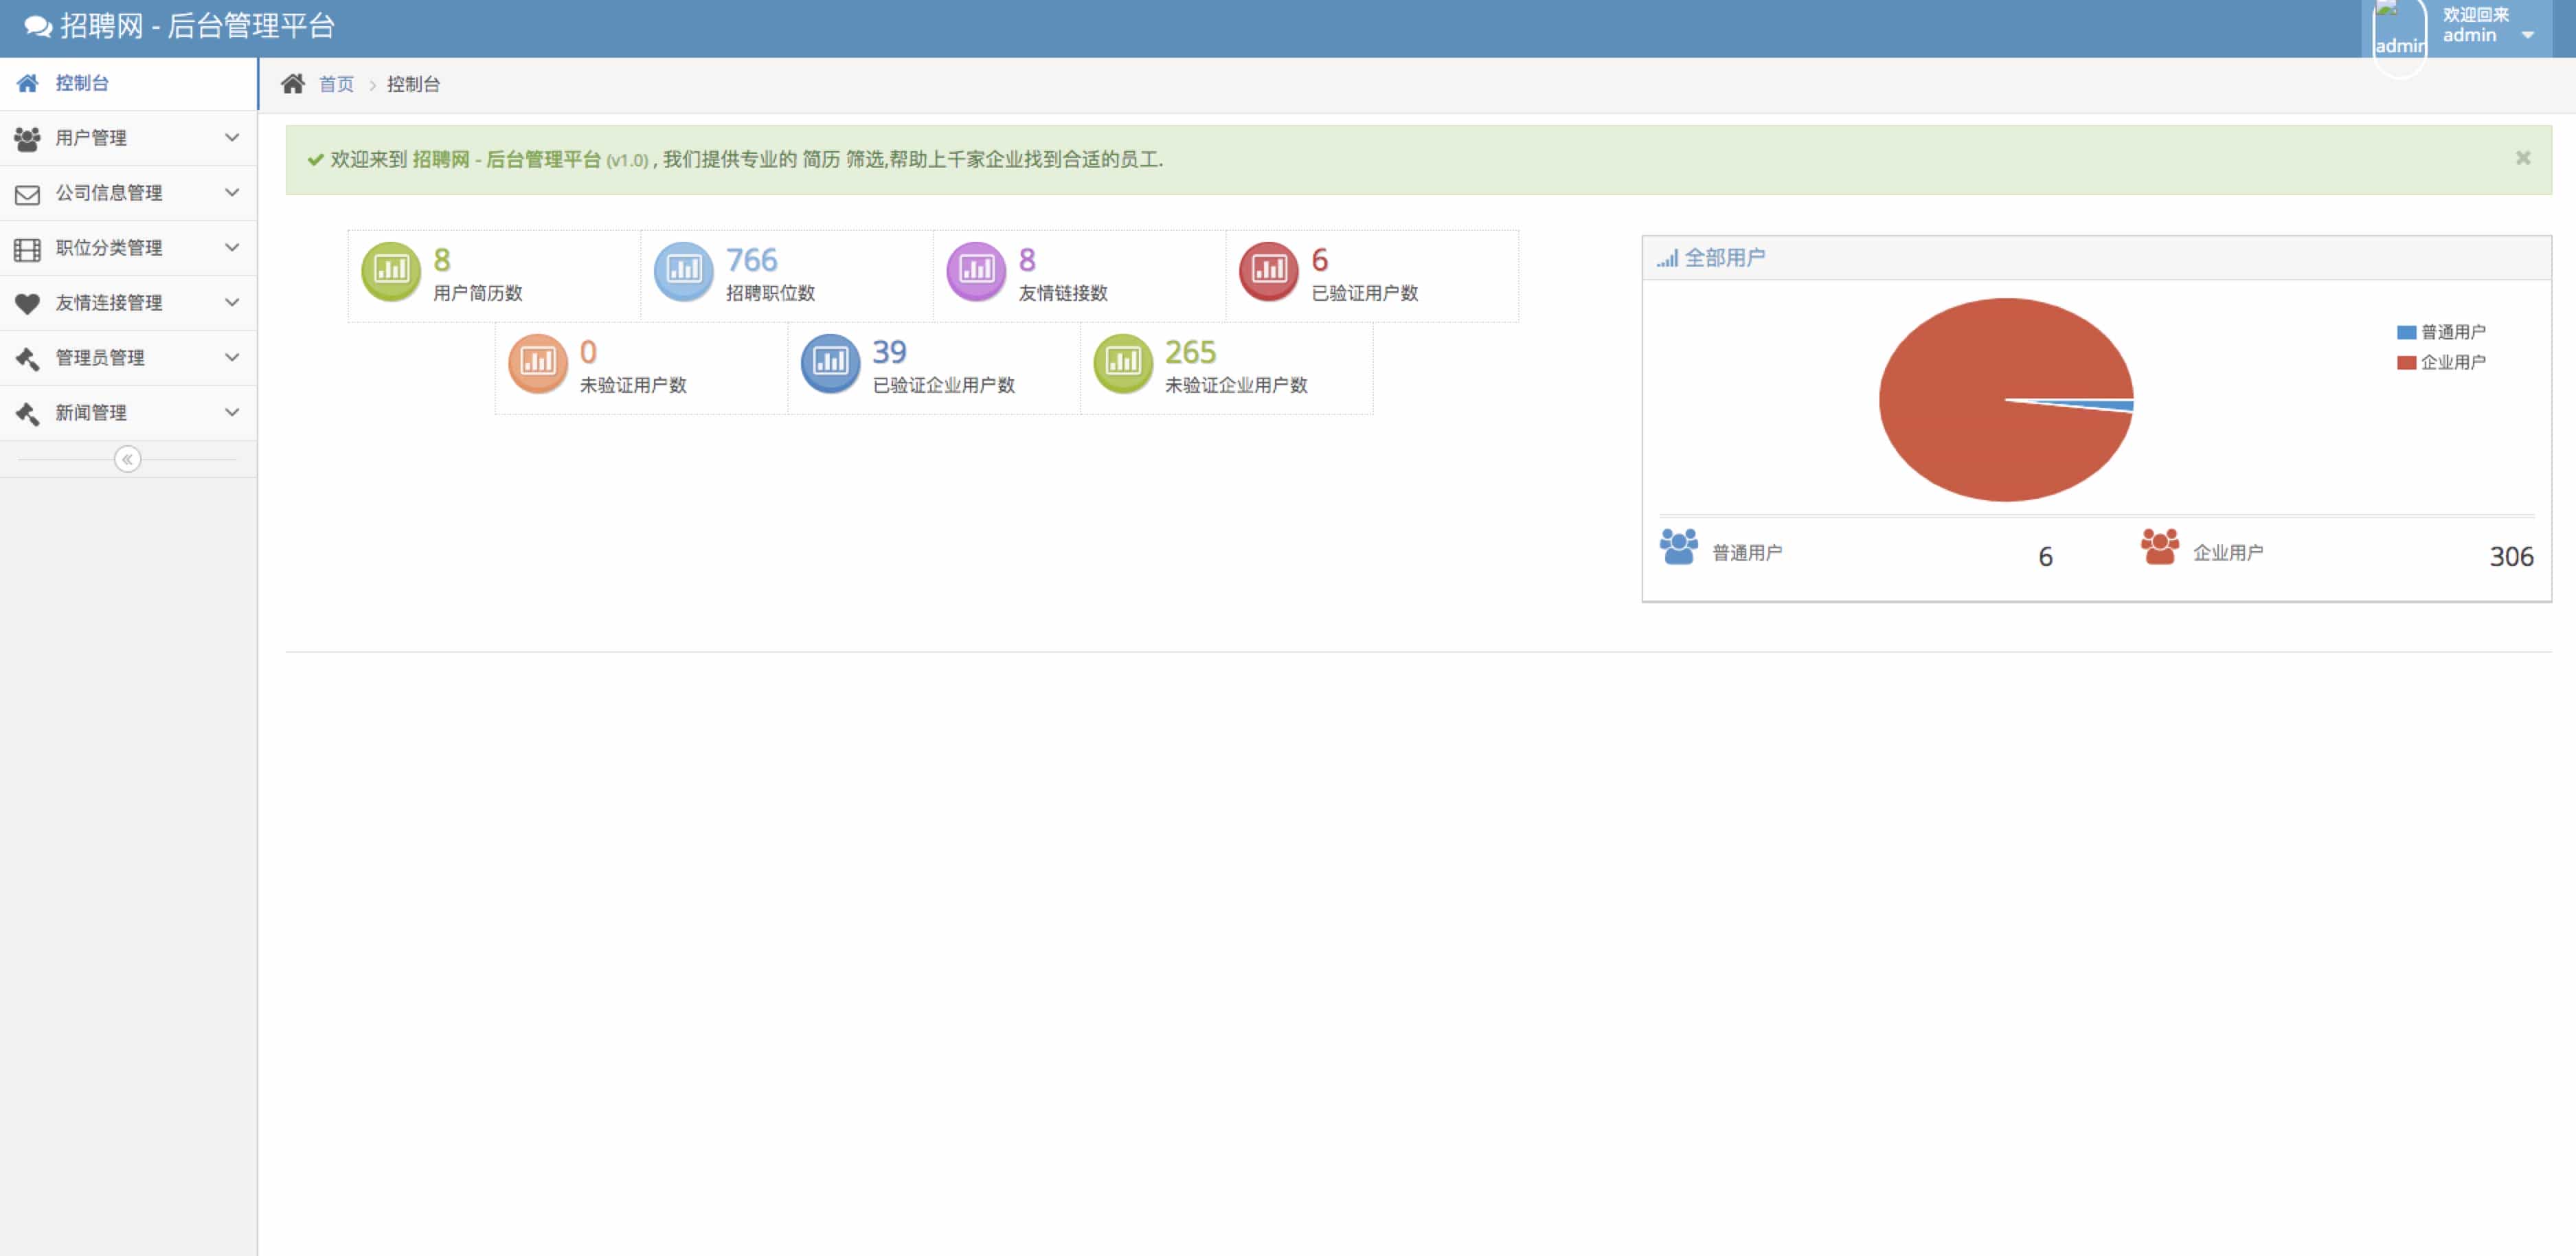Click the red 已验证用户数 chart icon
Image resolution: width=2576 pixels, height=1256 pixels.
tap(1269, 271)
